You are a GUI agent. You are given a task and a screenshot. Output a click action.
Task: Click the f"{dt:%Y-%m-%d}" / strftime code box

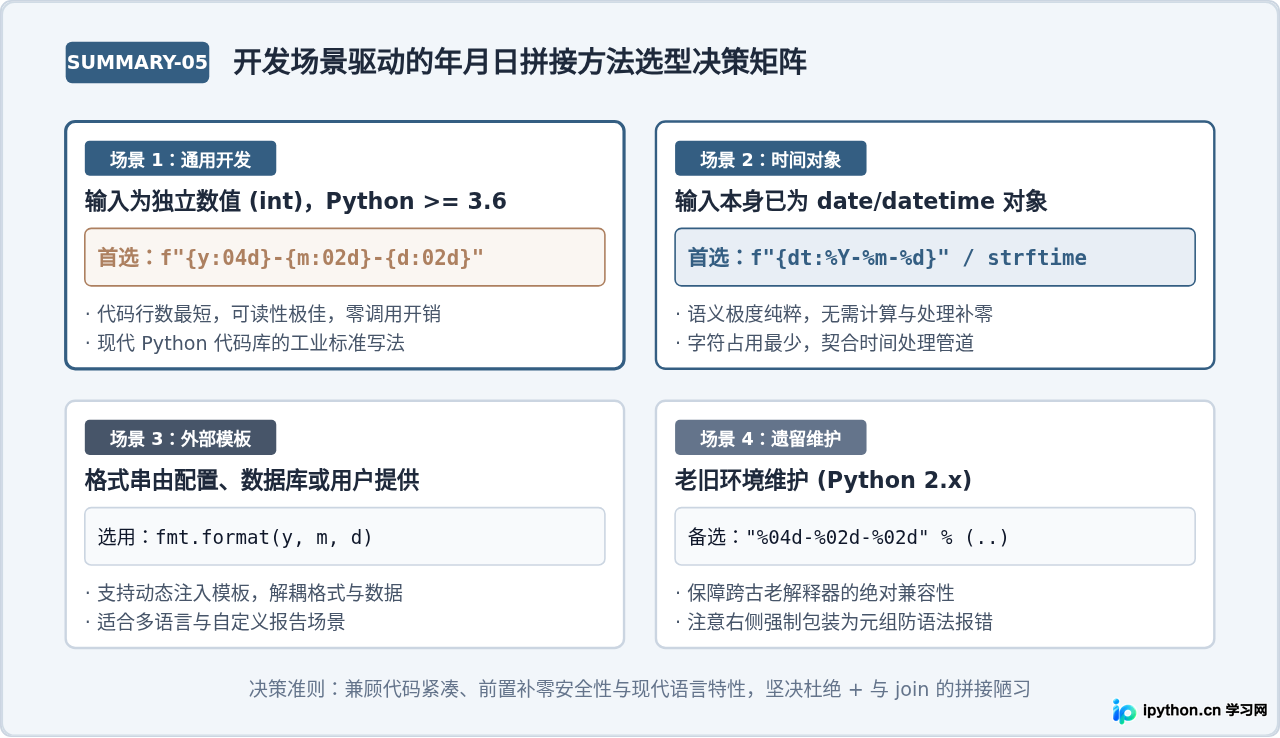tap(935, 257)
